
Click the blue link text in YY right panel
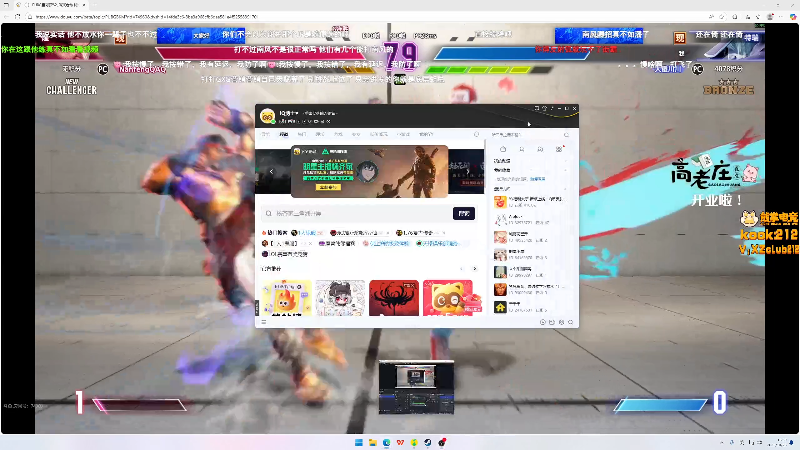pos(537,179)
